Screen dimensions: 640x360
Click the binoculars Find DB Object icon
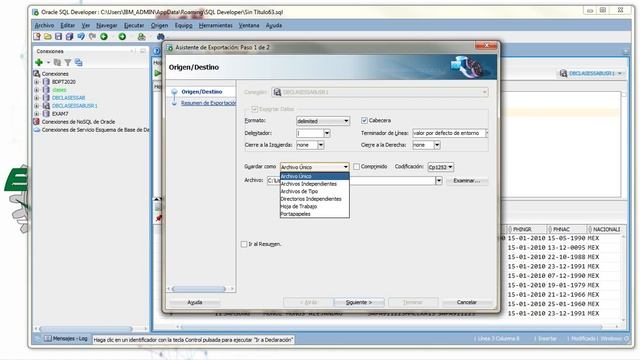click(x=160, y=37)
